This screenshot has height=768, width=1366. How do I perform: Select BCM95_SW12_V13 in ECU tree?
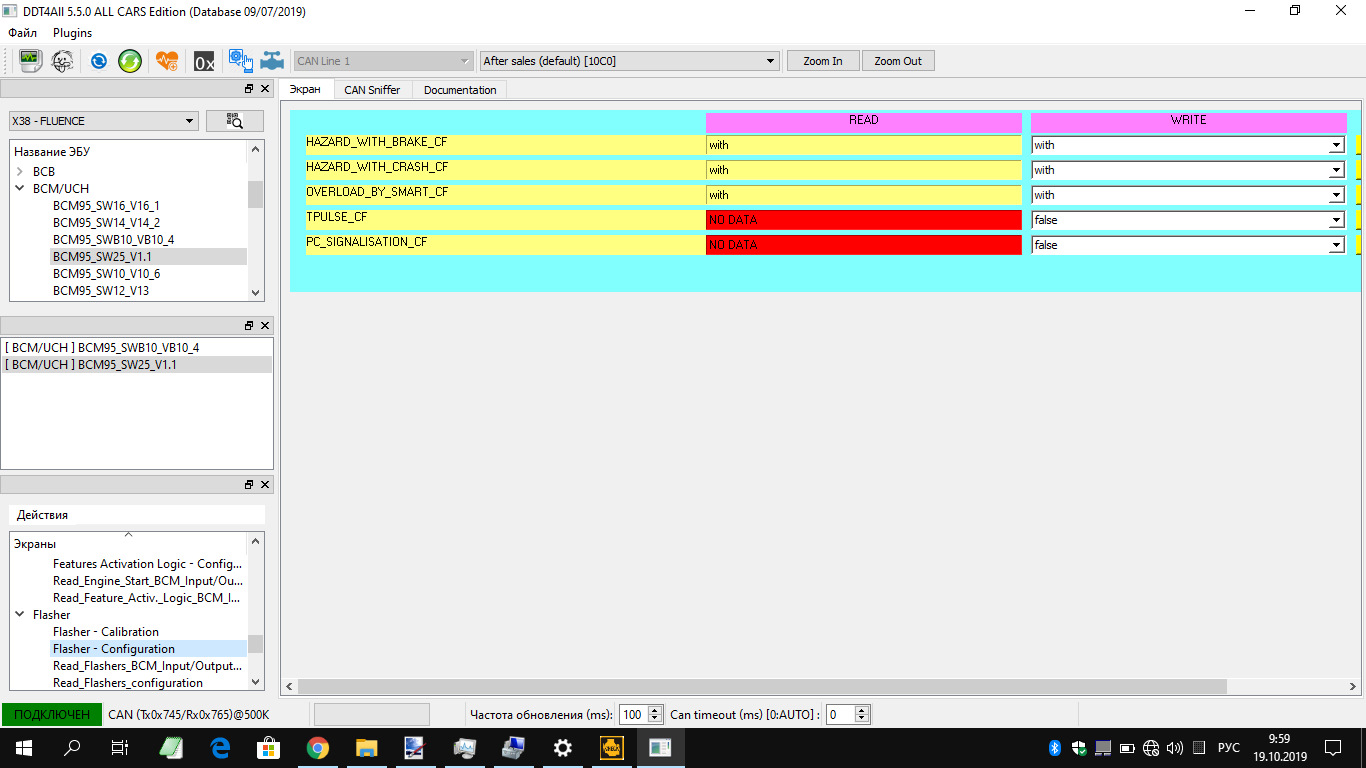coord(101,291)
